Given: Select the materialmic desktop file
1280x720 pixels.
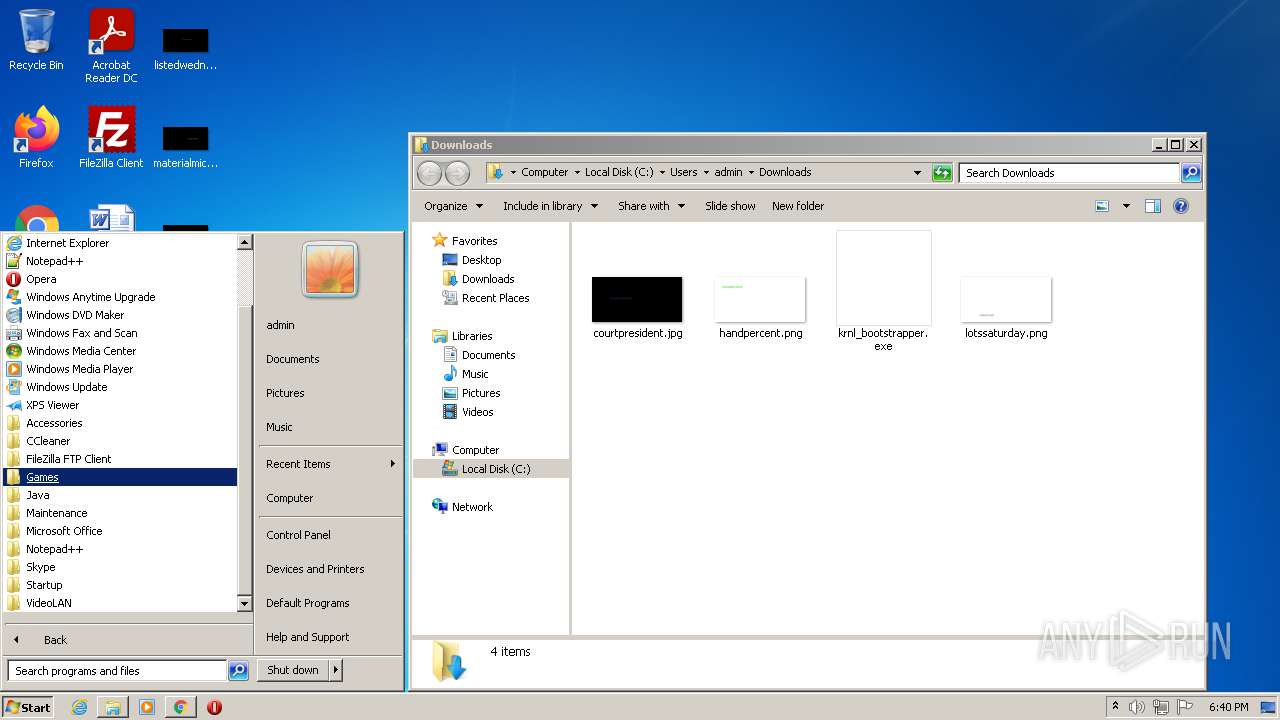Looking at the screenshot, I should [x=185, y=147].
